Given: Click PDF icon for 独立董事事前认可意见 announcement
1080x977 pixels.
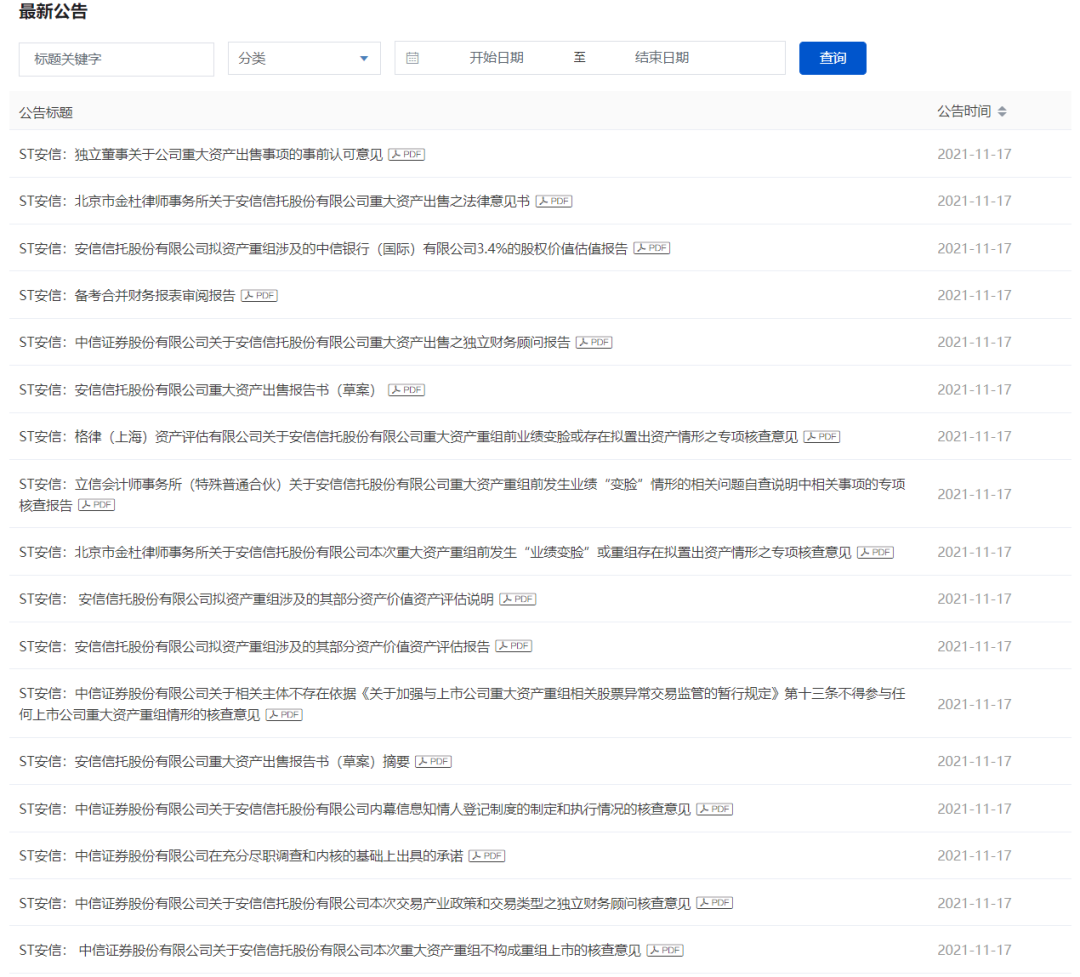Looking at the screenshot, I should 406,154.
